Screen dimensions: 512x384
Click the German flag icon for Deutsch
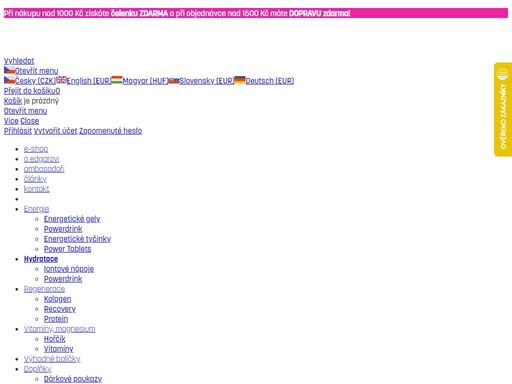pyautogui.click(x=240, y=80)
